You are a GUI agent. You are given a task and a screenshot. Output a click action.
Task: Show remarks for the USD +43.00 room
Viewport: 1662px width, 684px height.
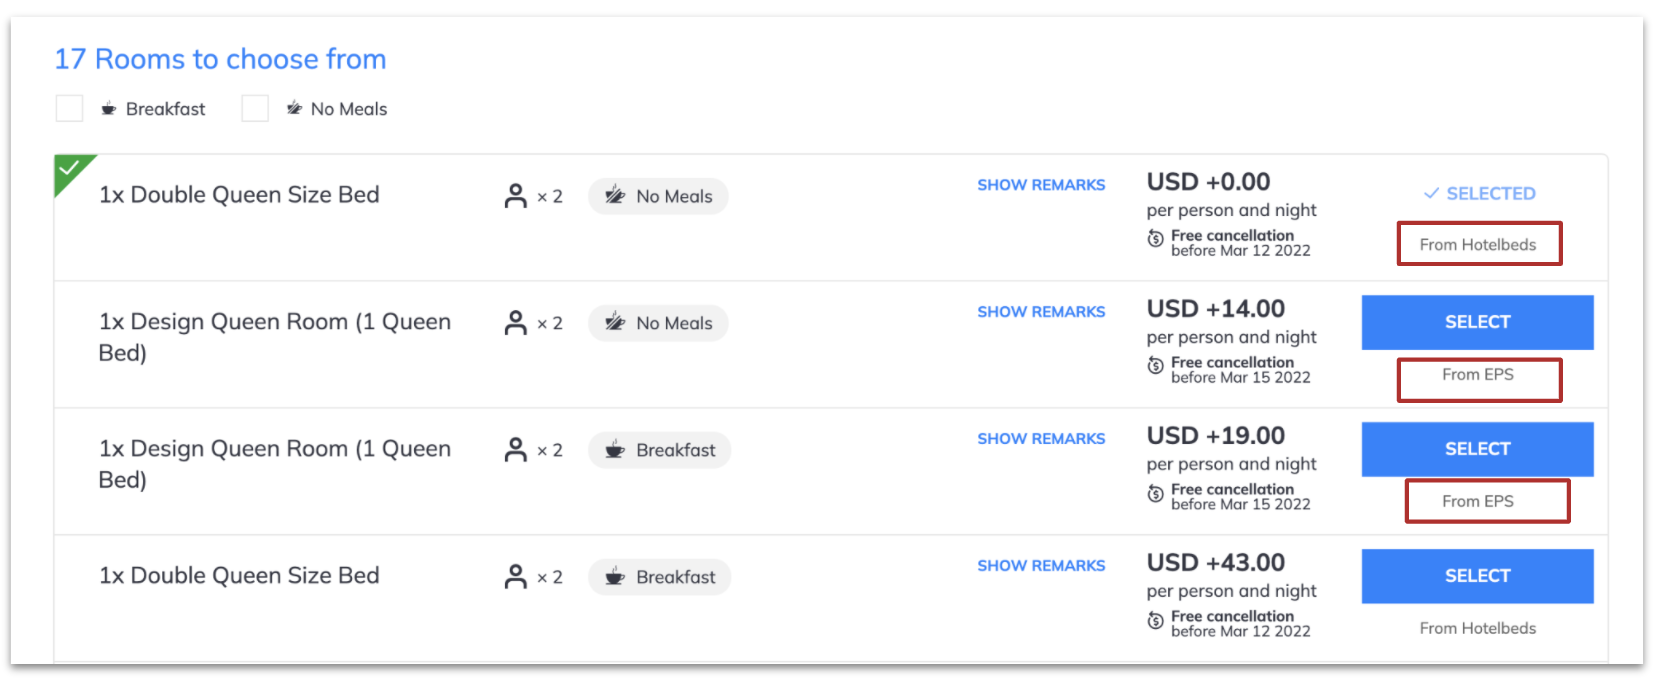coord(1041,566)
